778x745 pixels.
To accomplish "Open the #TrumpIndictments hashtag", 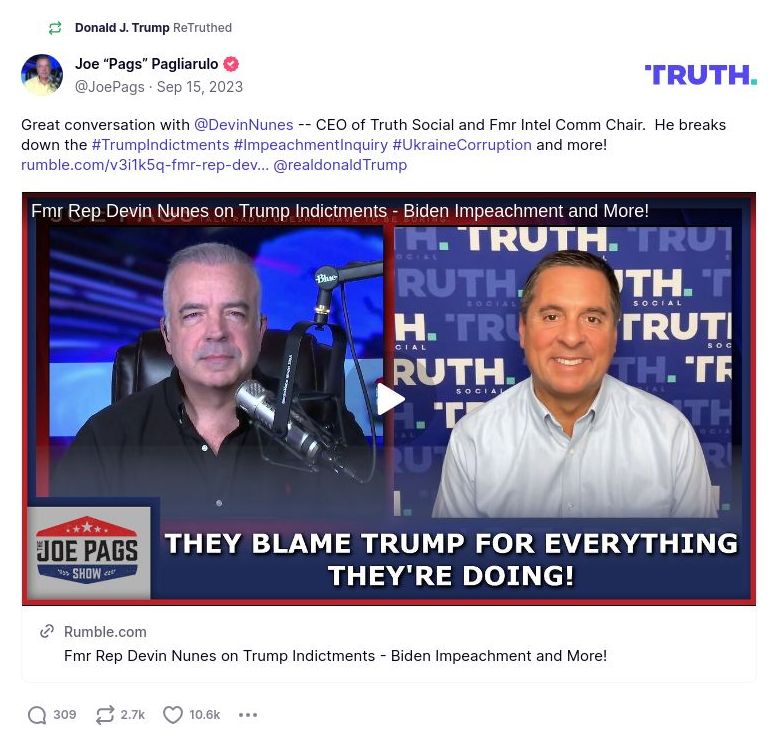I will click(160, 145).
